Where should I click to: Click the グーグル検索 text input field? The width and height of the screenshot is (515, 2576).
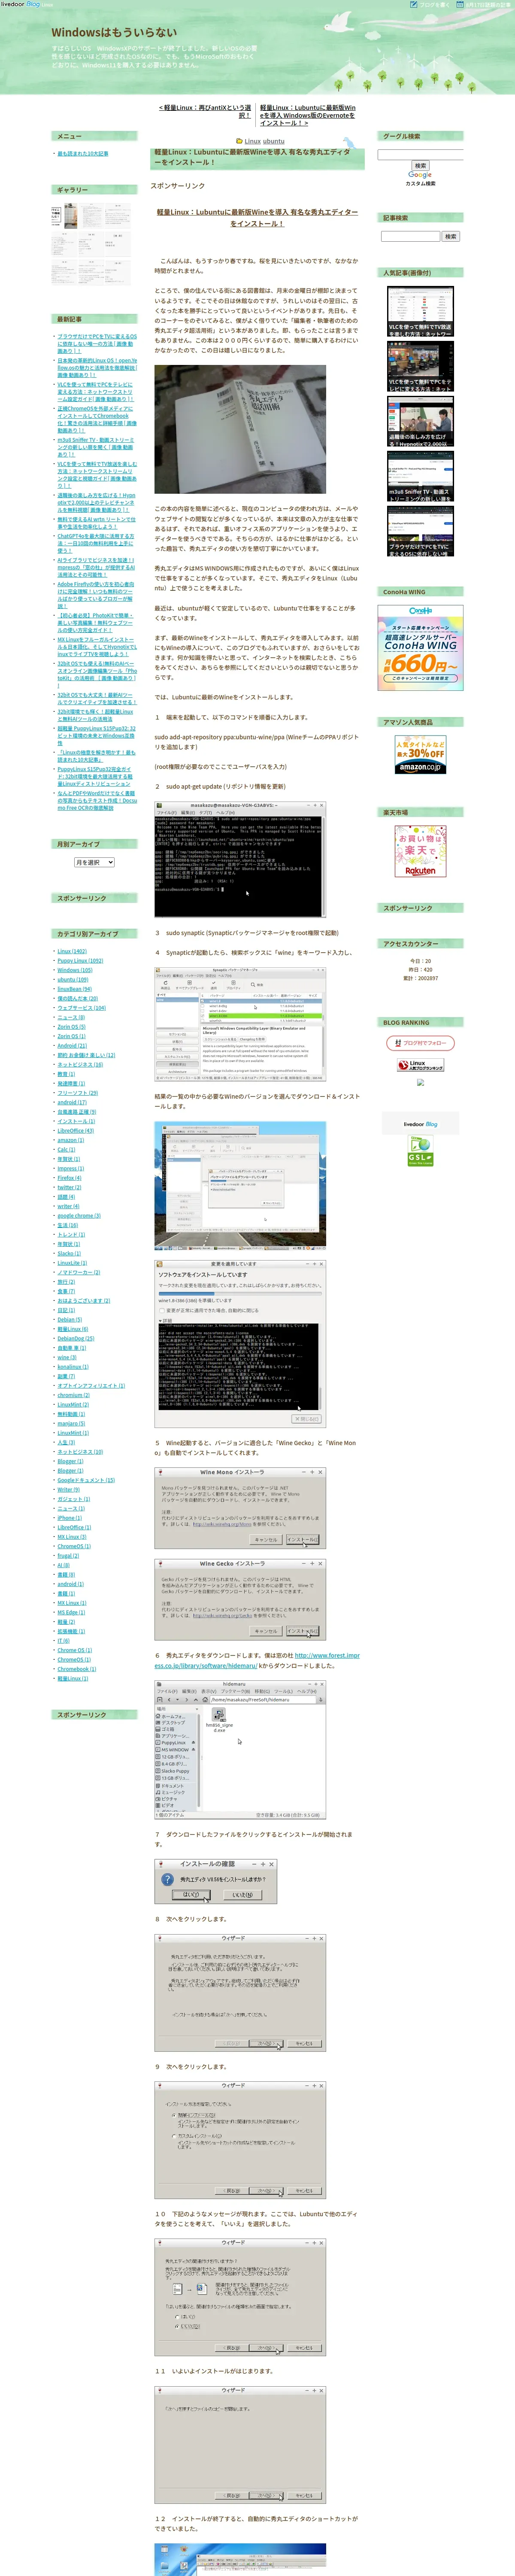pyautogui.click(x=420, y=155)
